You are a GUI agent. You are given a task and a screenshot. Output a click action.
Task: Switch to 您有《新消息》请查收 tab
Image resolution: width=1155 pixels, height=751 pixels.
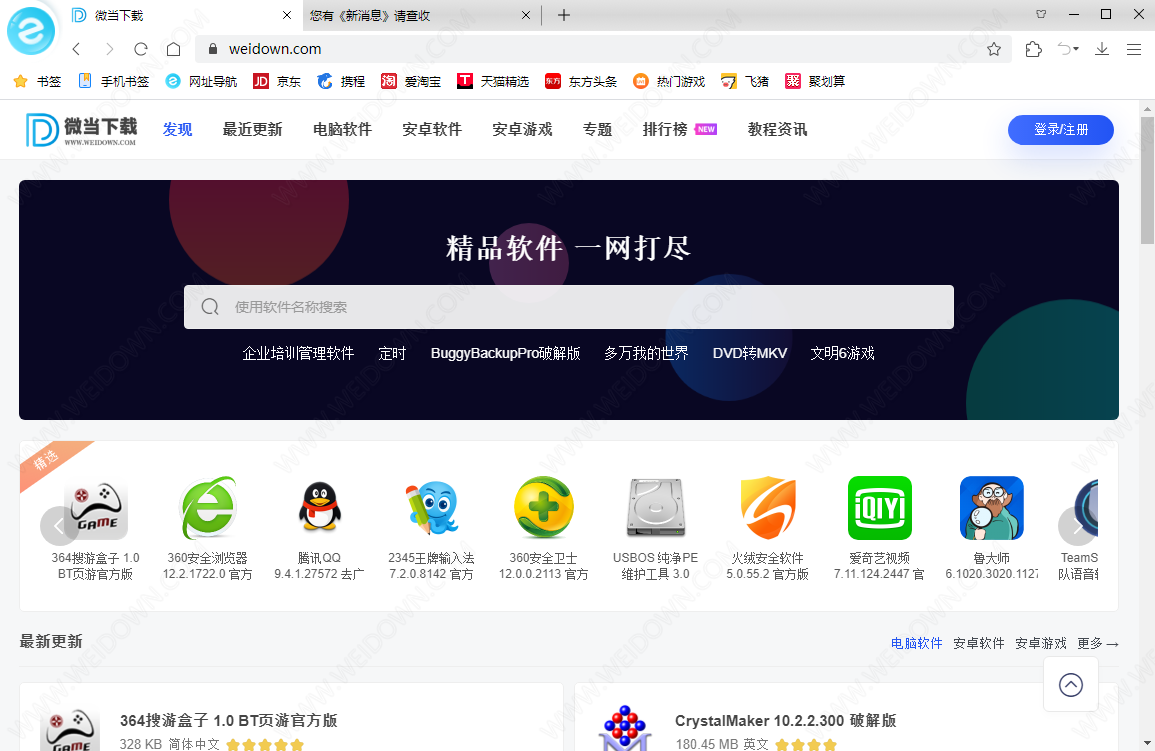tap(421, 15)
